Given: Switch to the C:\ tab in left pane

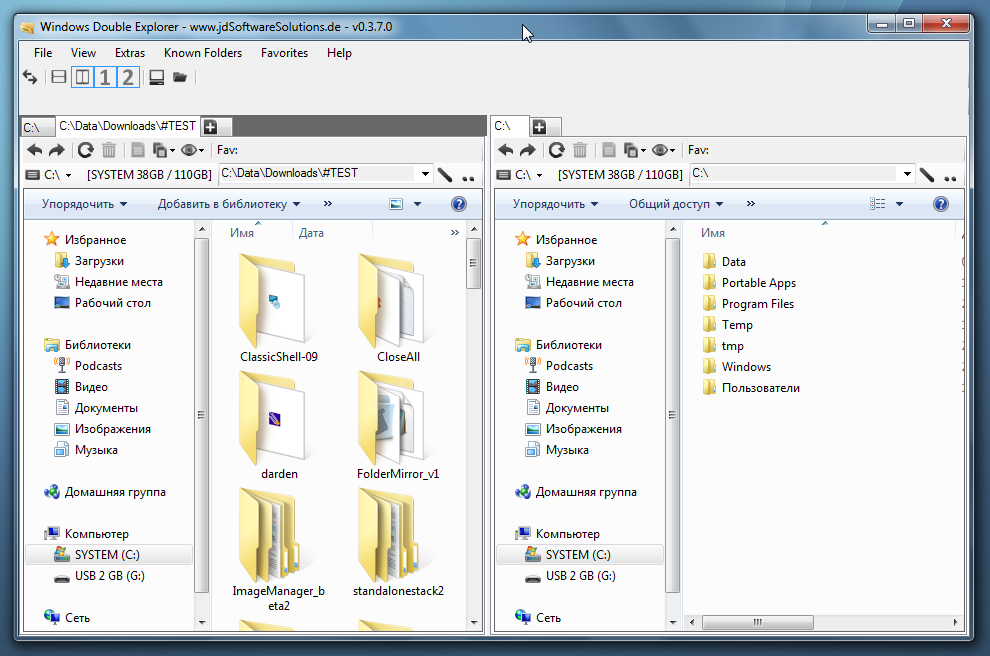Looking at the screenshot, I should (37, 128).
